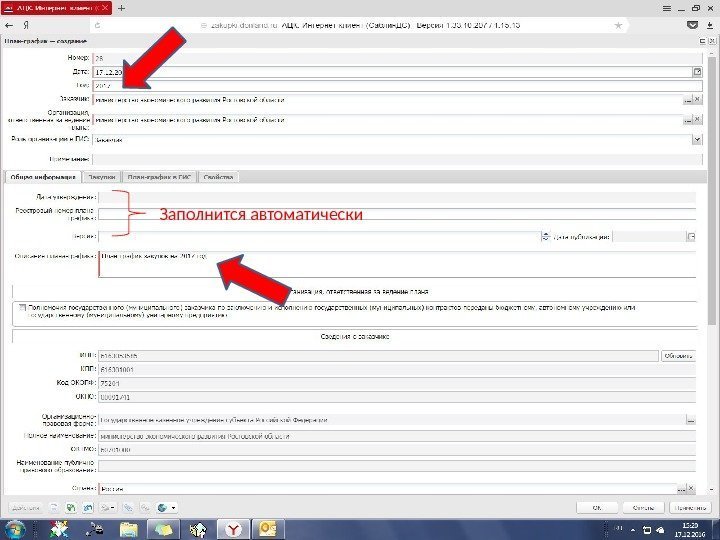Screen dimensions: 720x540
Task: Click the Примечание input field
Action: coord(397,159)
